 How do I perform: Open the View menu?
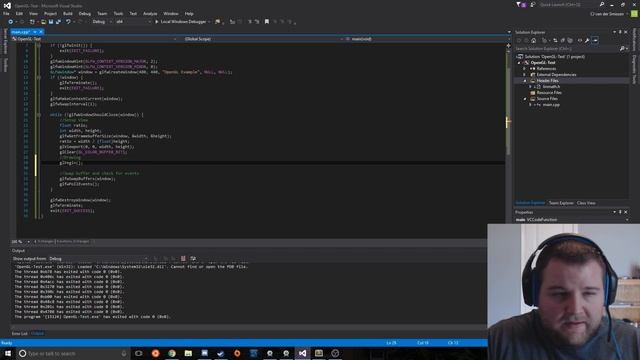coord(33,13)
